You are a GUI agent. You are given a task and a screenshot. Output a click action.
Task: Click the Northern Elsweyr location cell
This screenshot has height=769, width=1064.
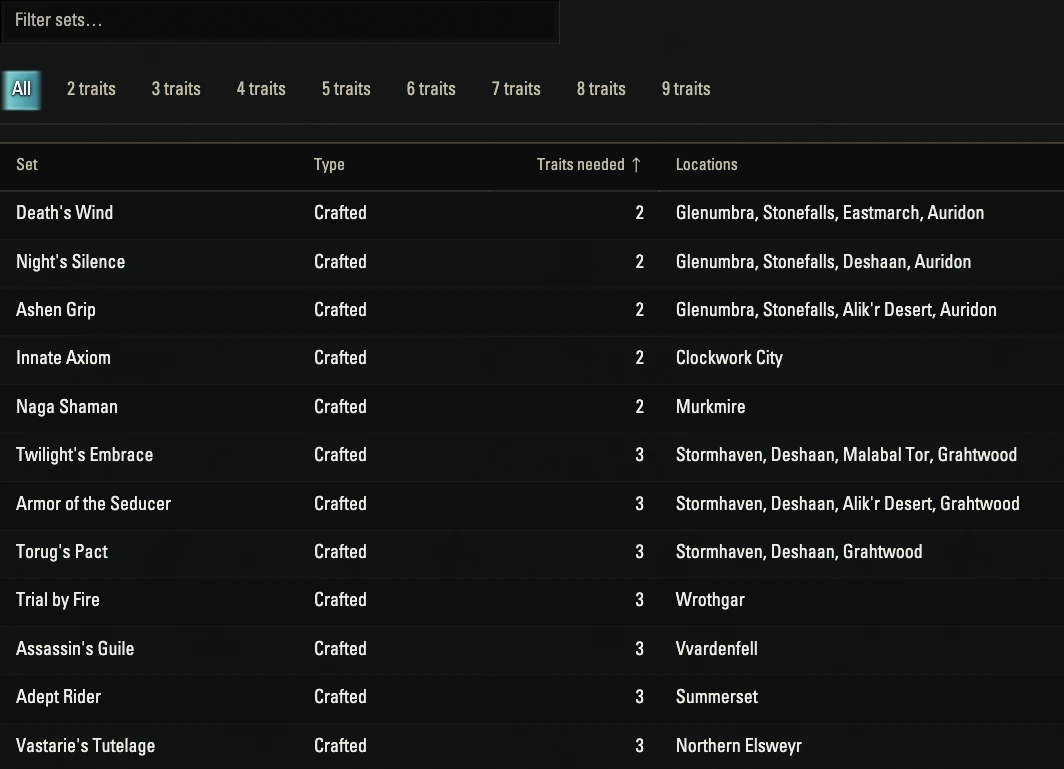(738, 746)
